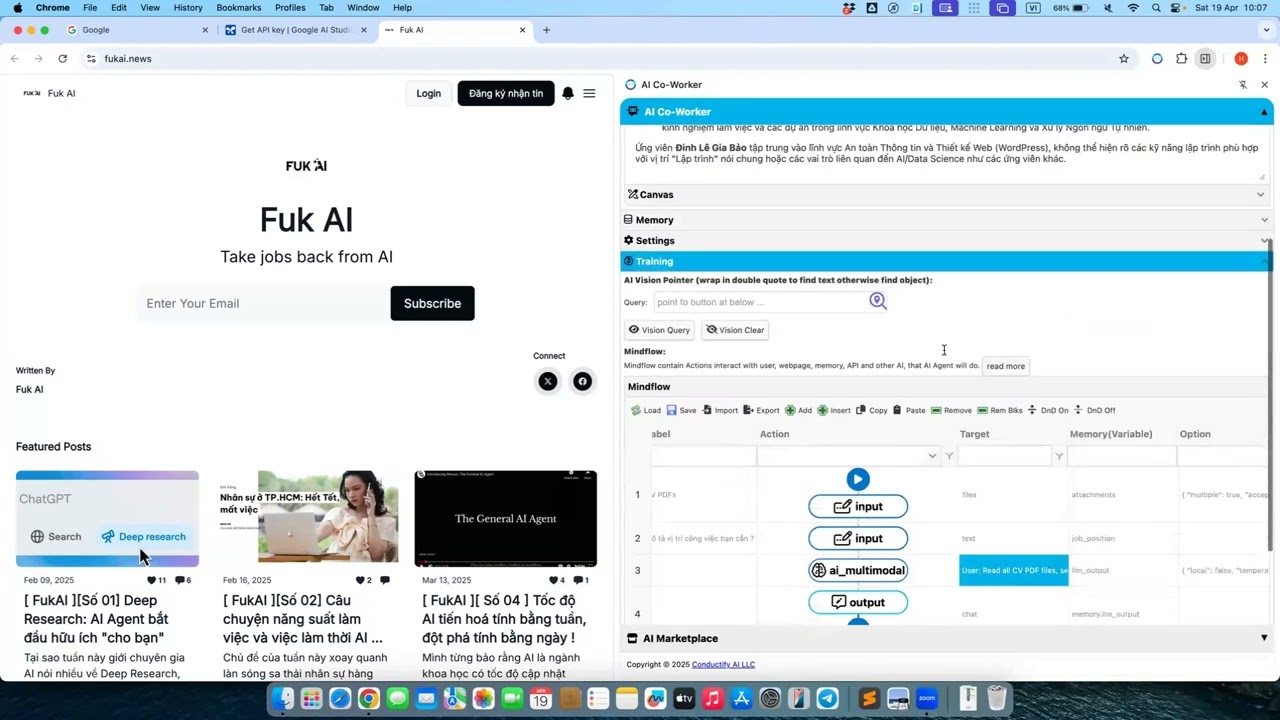Insert an action into the Mindflow

tap(834, 410)
